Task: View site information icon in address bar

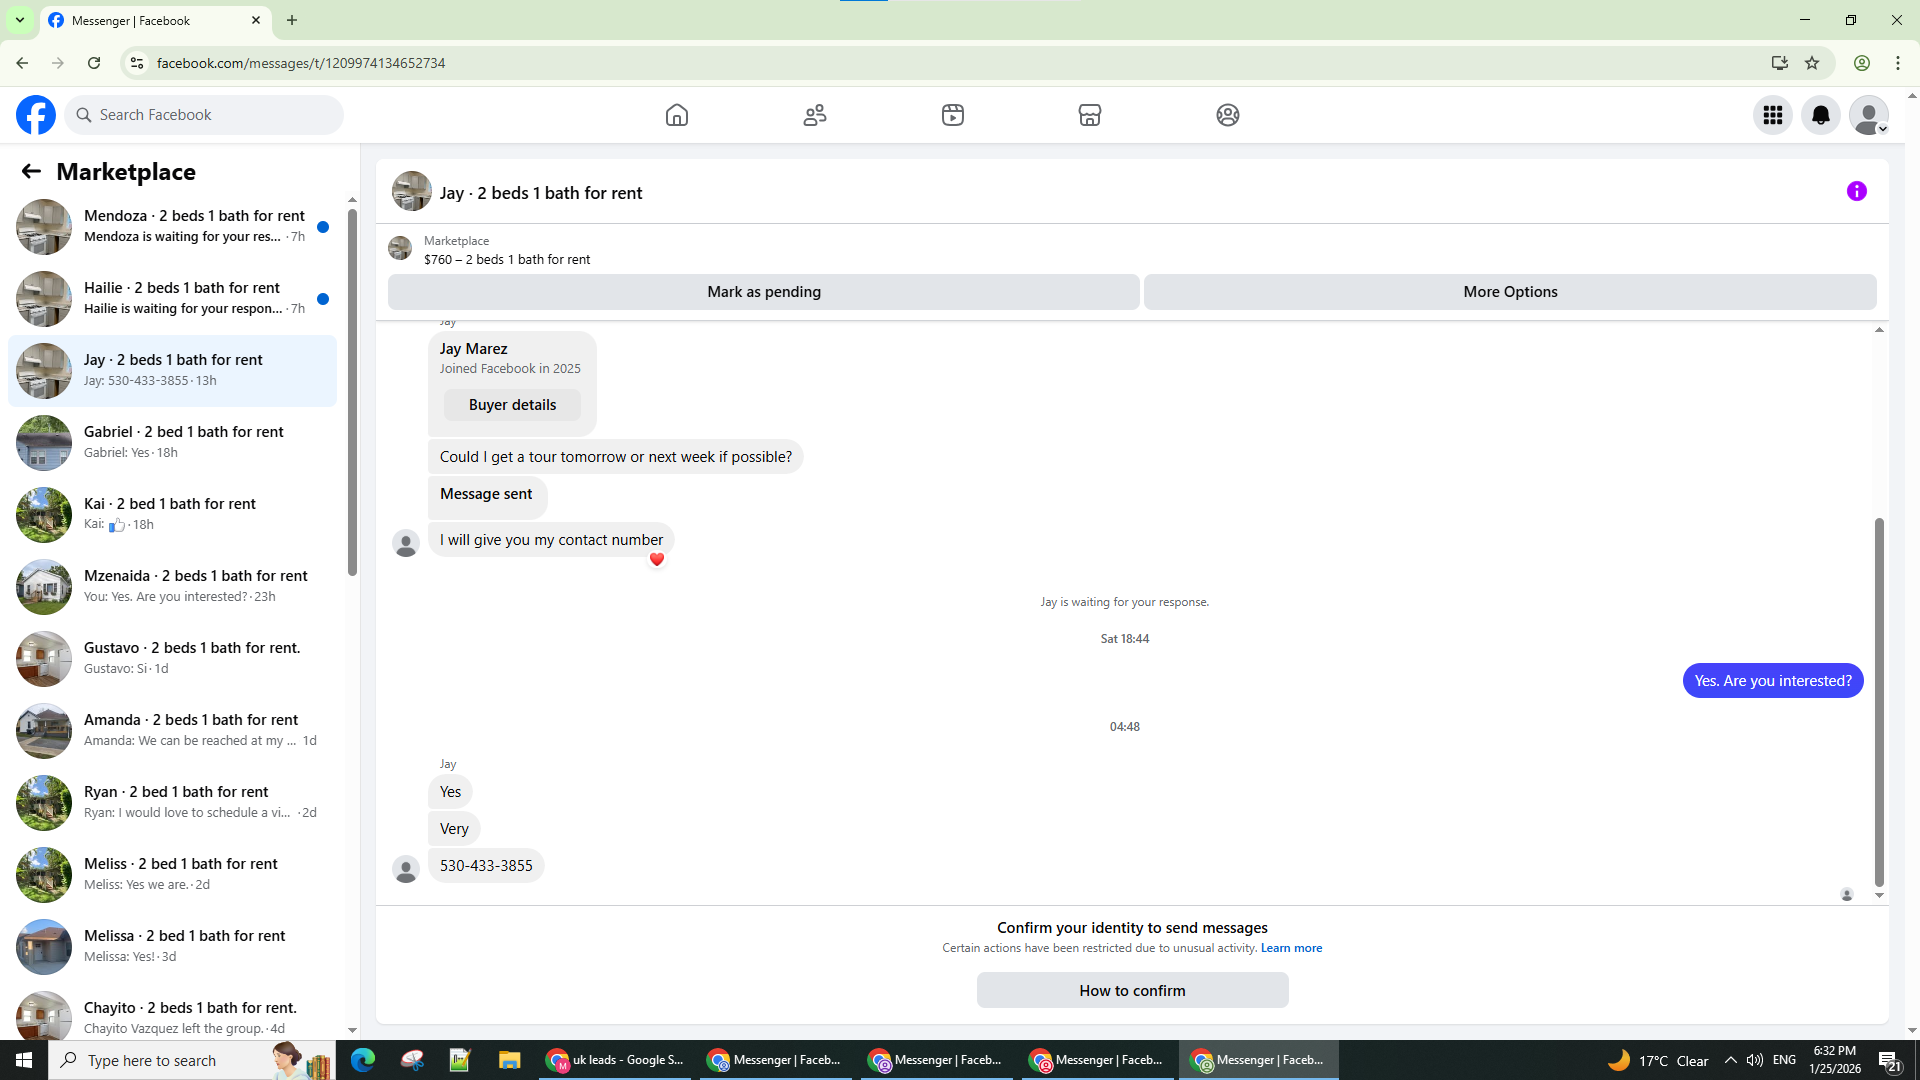Action: coord(137,63)
